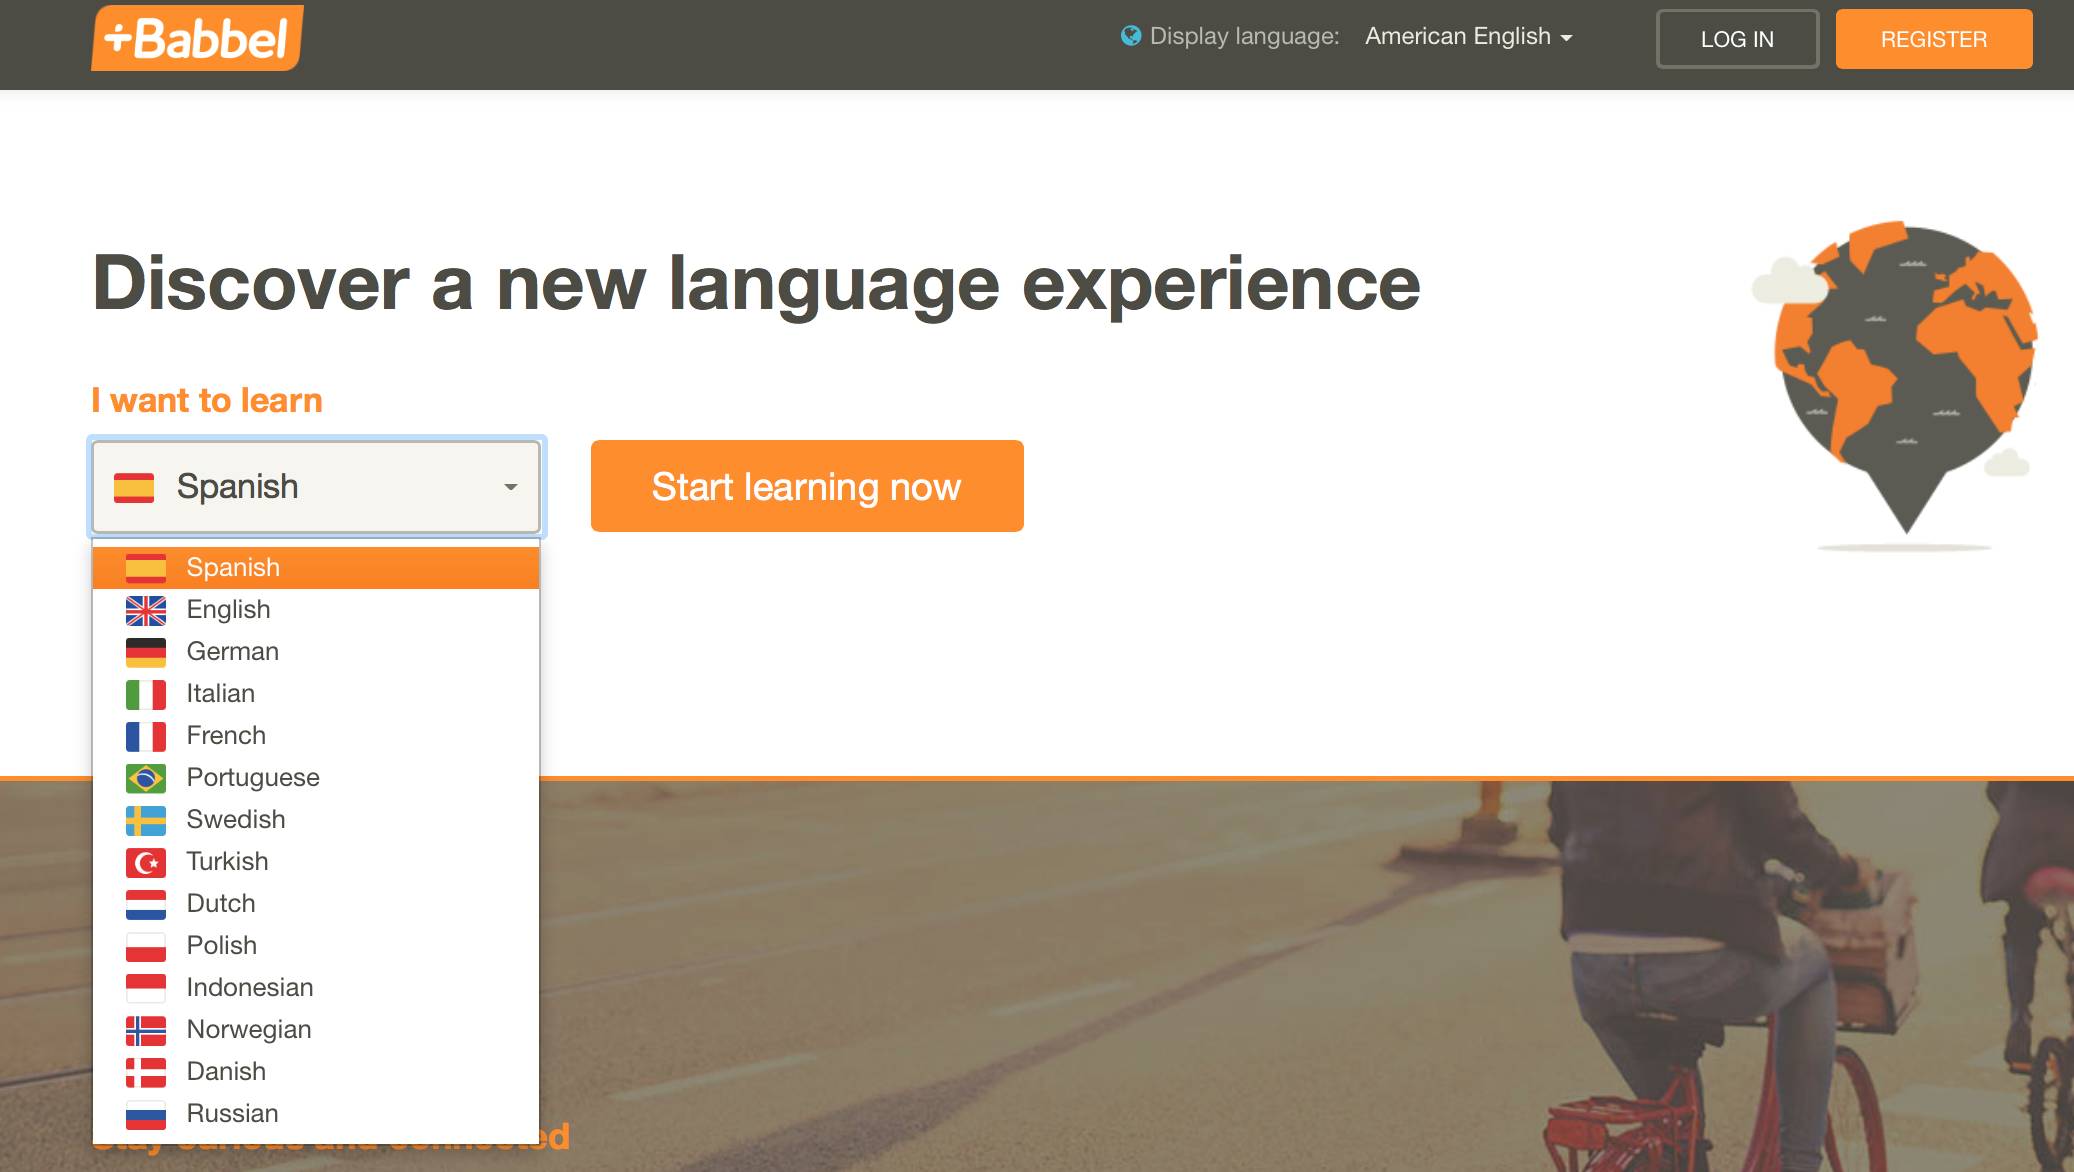The height and width of the screenshot is (1172, 2074).
Task: Click Start learning now
Action: [806, 487]
